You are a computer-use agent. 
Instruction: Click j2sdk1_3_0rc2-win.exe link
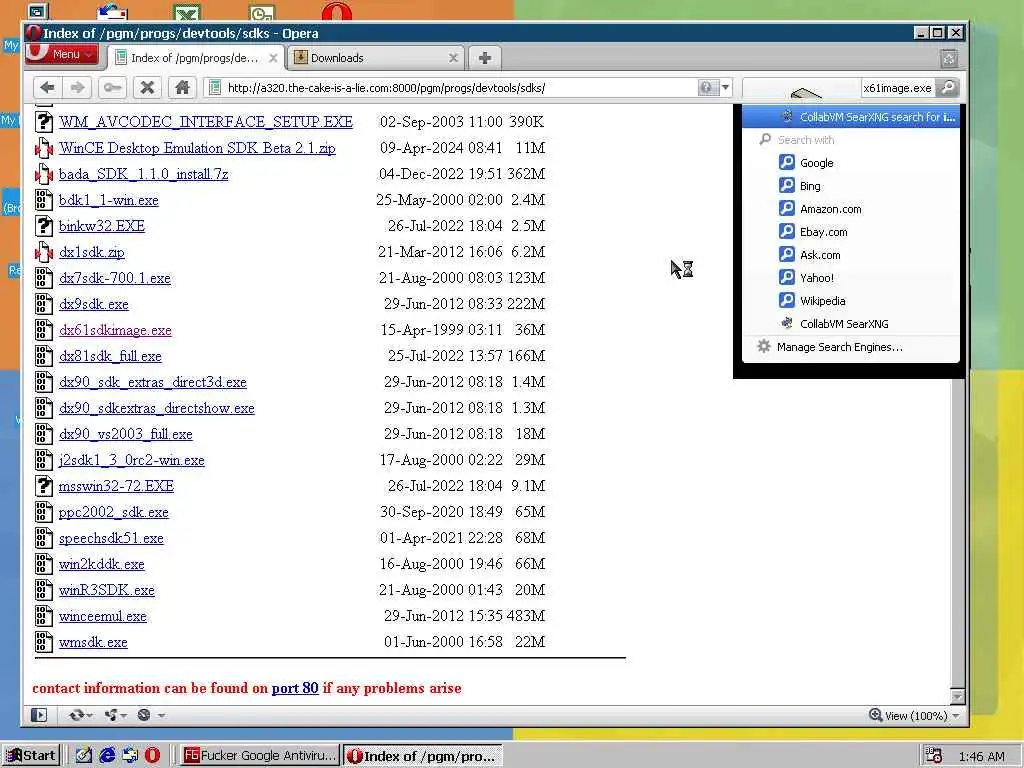131,460
